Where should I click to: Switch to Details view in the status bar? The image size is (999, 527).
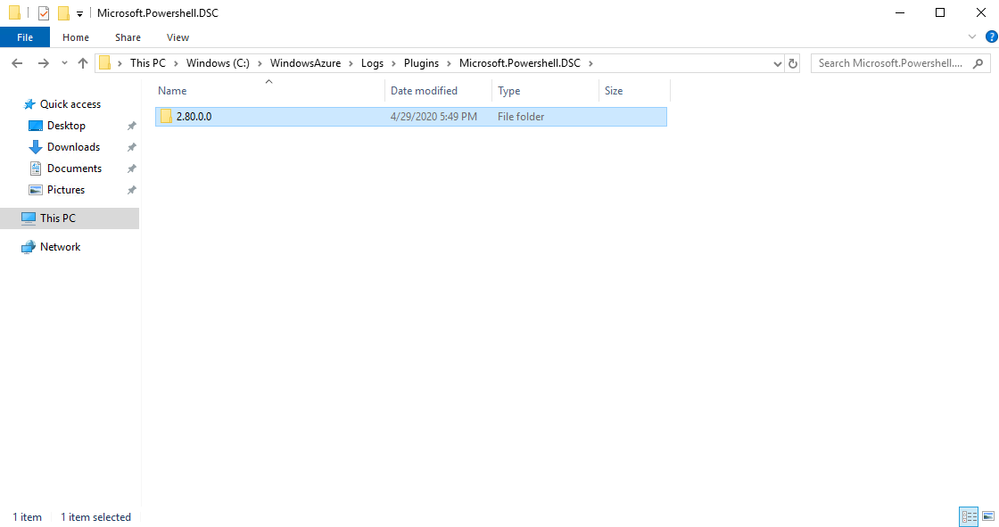click(x=968, y=517)
